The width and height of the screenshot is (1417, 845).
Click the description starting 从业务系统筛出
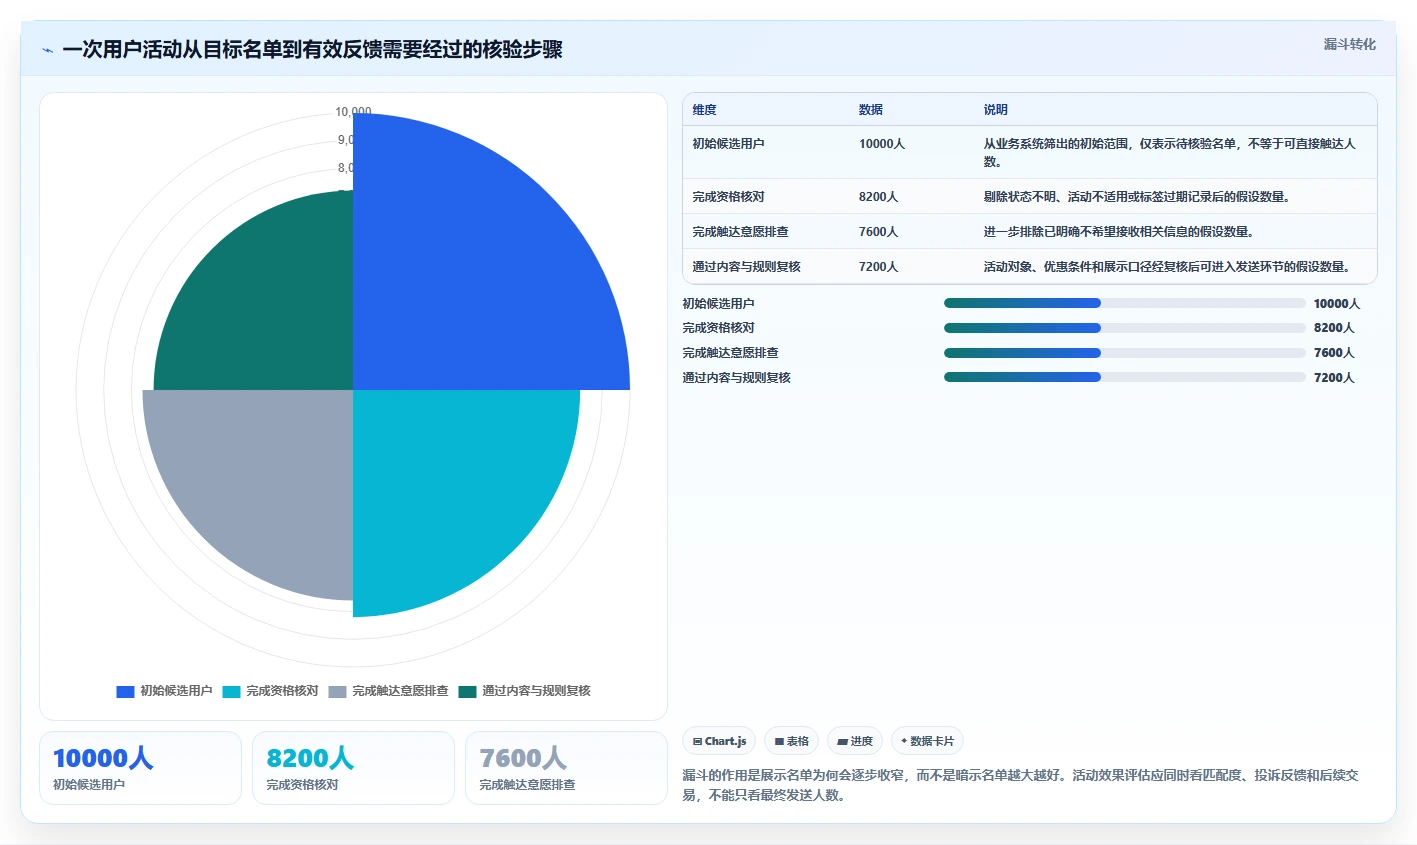(1170, 153)
